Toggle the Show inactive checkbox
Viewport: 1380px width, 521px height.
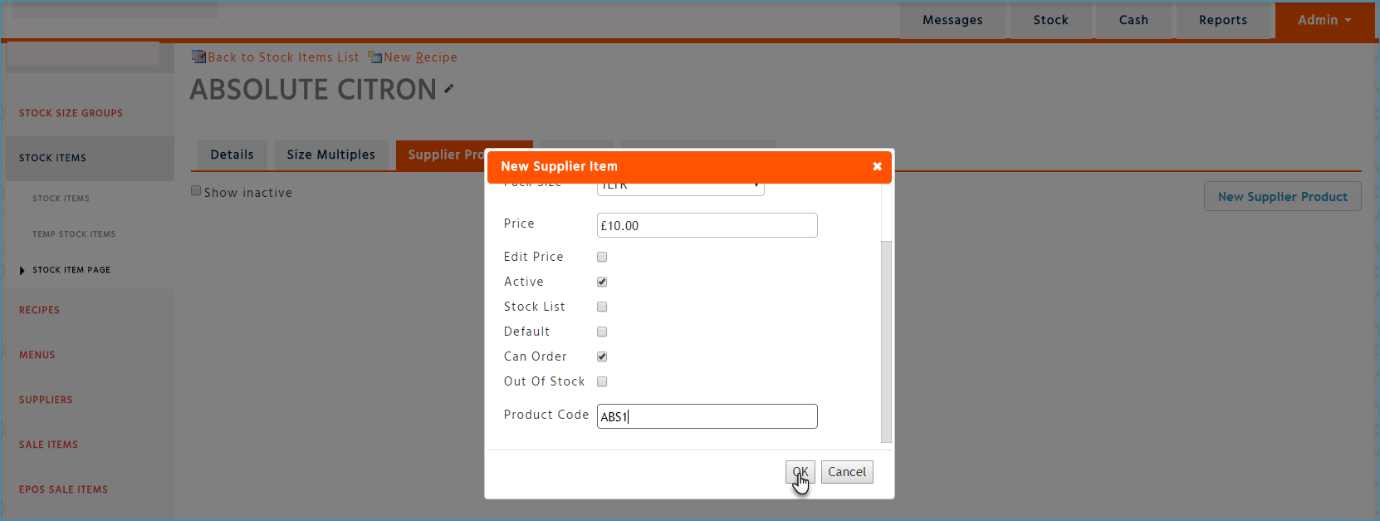pyautogui.click(x=196, y=191)
